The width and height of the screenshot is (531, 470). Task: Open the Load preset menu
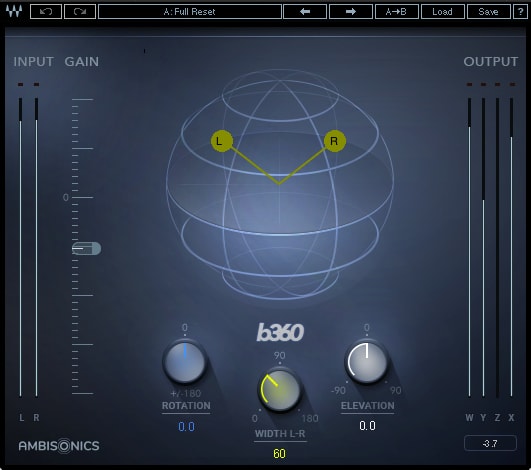[442, 12]
